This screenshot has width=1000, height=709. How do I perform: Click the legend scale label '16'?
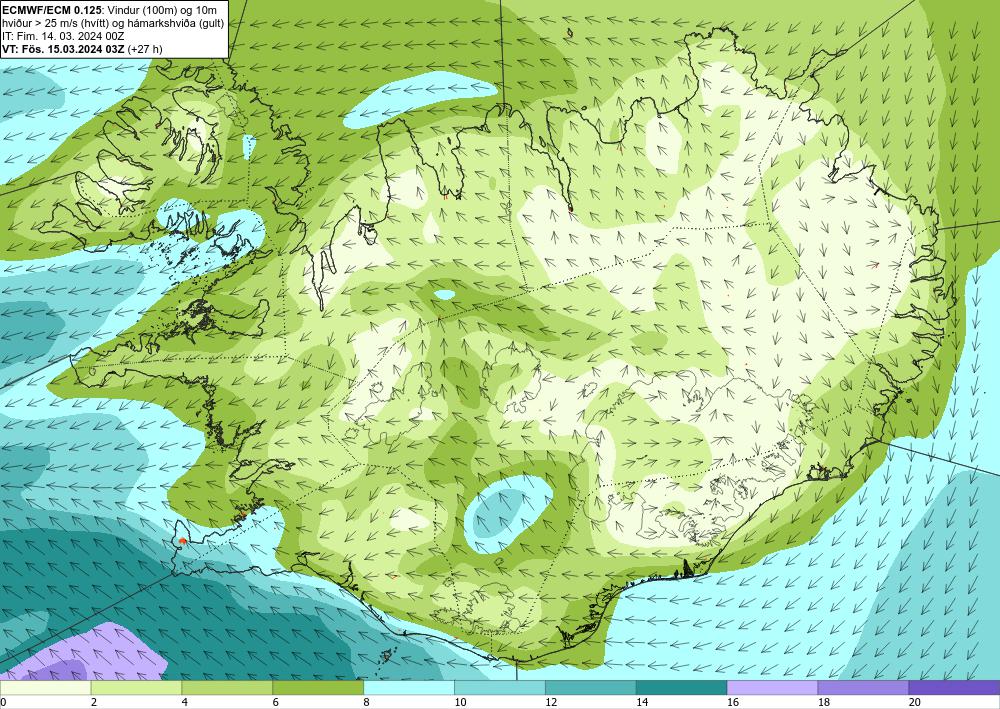tap(733, 702)
